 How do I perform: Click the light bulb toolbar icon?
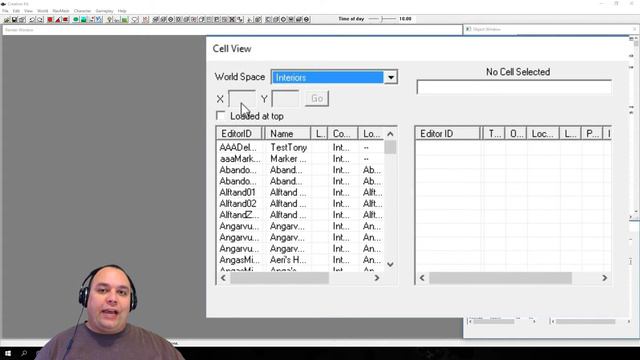click(109, 19)
